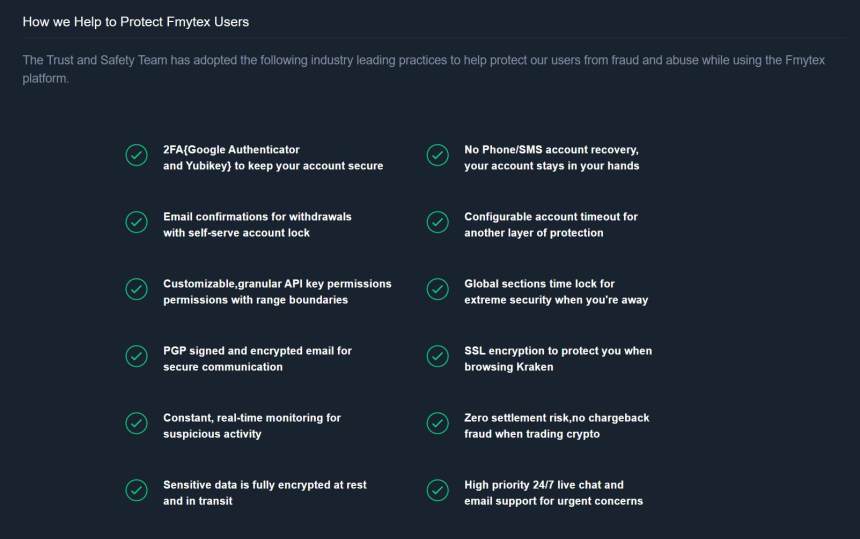Click the checkmark beside Constant real-time monitoring
The image size is (860, 539).
click(136, 423)
